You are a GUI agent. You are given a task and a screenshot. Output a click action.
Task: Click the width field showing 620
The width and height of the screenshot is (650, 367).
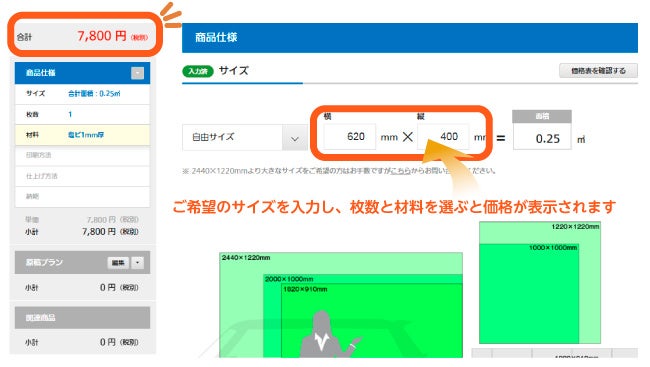pyautogui.click(x=349, y=136)
